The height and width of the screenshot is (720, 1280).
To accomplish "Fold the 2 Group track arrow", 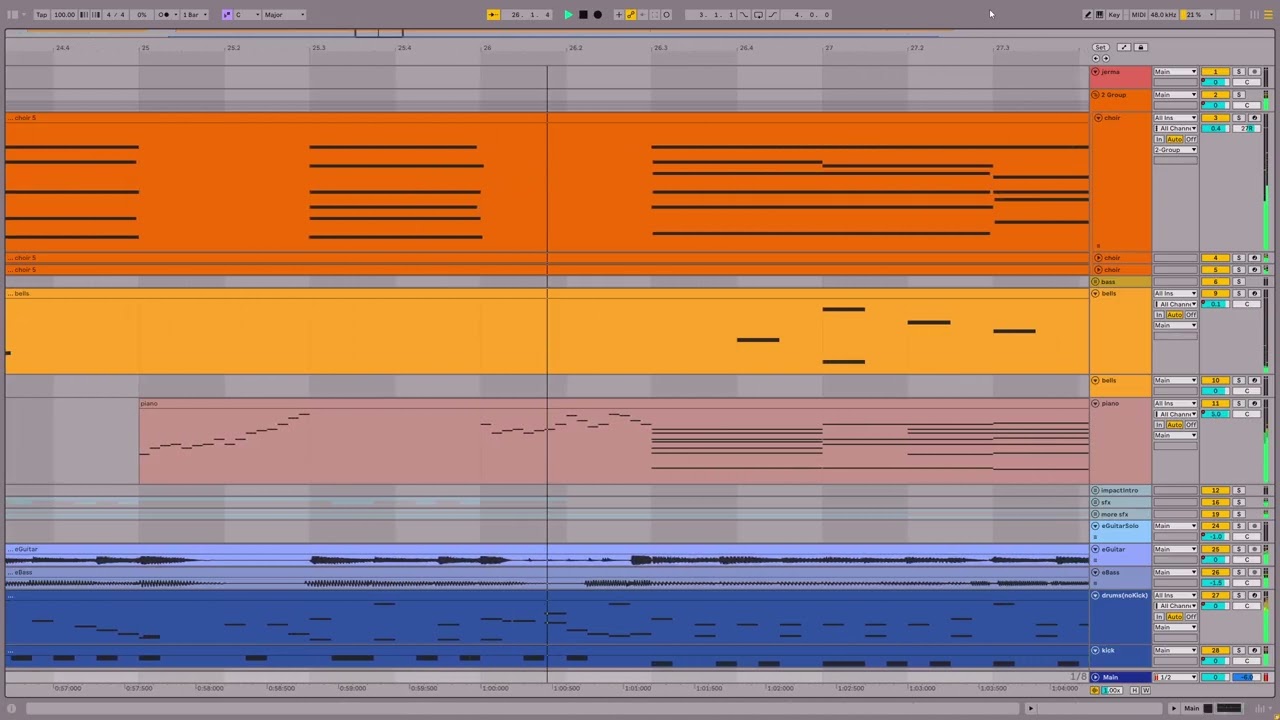I will coord(1095,95).
